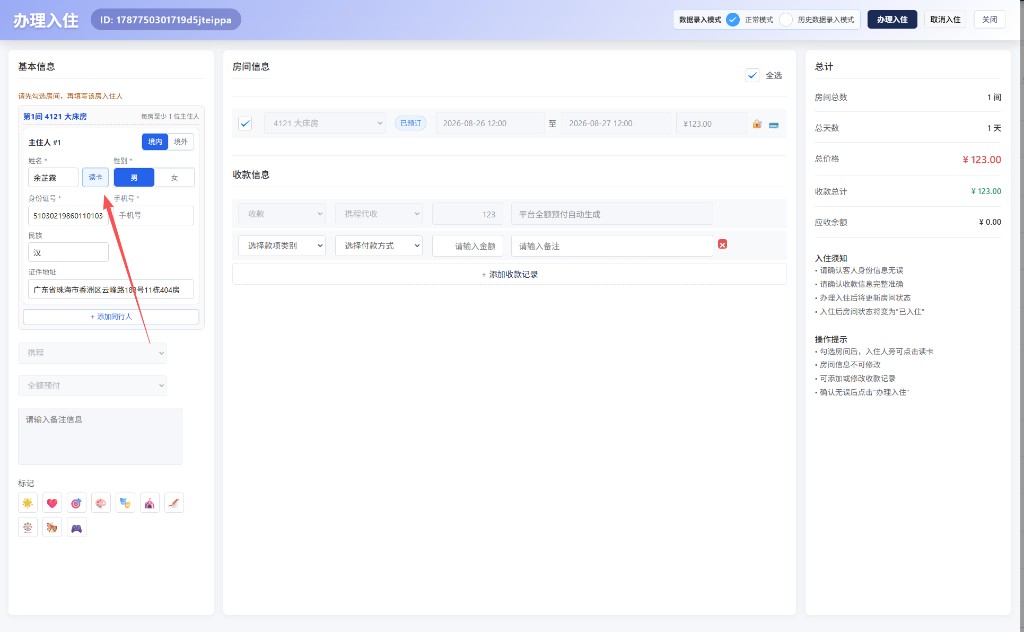Screen dimensions: 1024x632
Task: Click the 证件地址 address field
Action: click(111, 289)
